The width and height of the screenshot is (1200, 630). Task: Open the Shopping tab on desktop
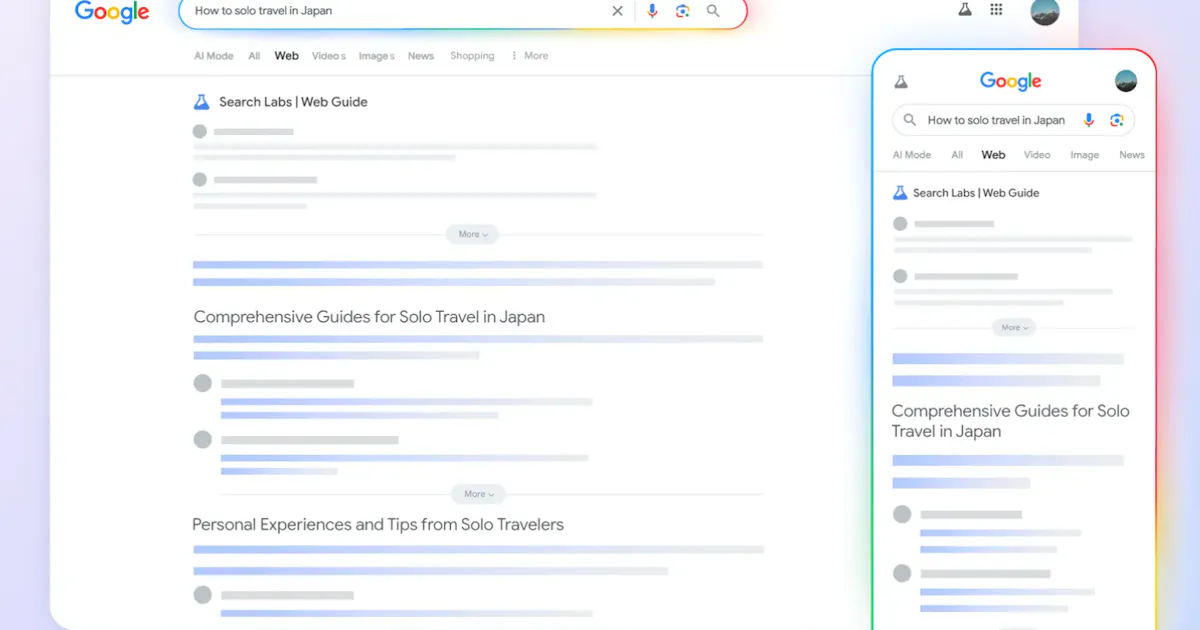point(472,56)
